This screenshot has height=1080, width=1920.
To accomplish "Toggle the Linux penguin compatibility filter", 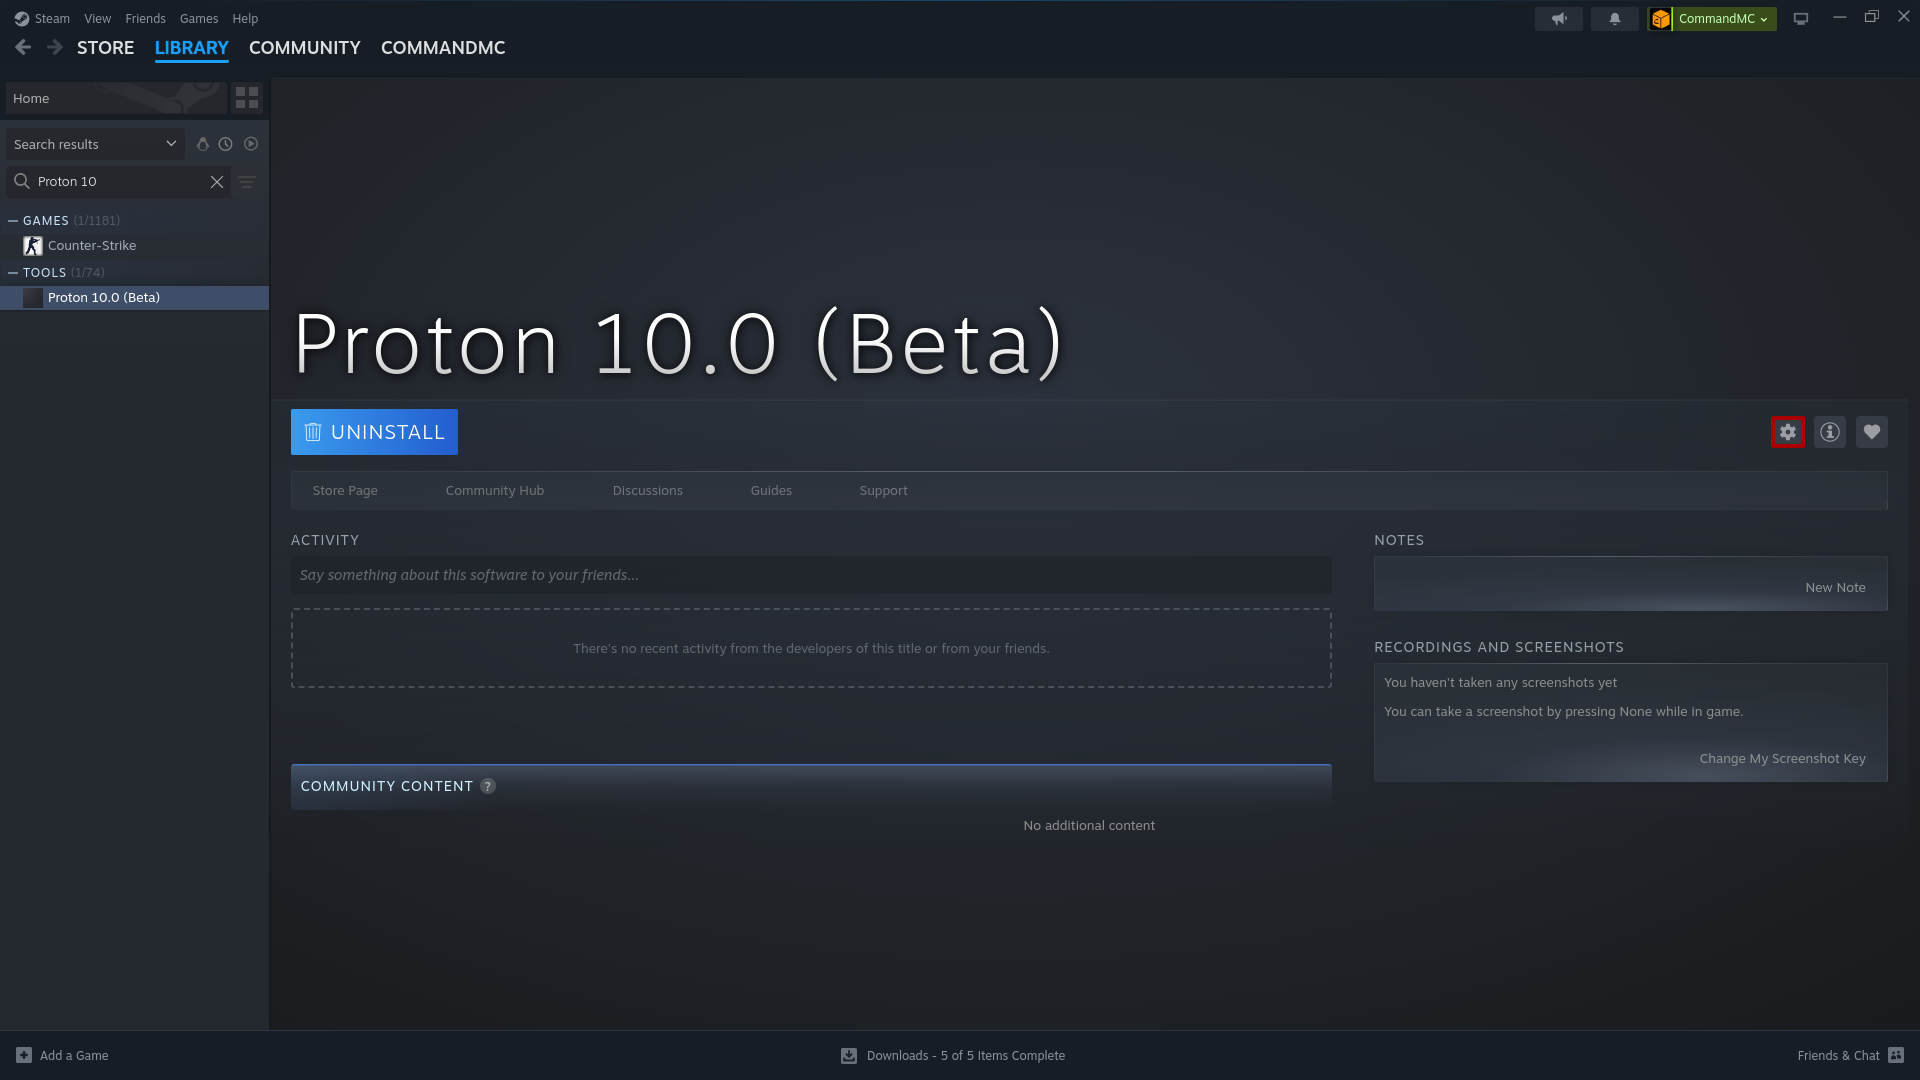I will (x=203, y=144).
